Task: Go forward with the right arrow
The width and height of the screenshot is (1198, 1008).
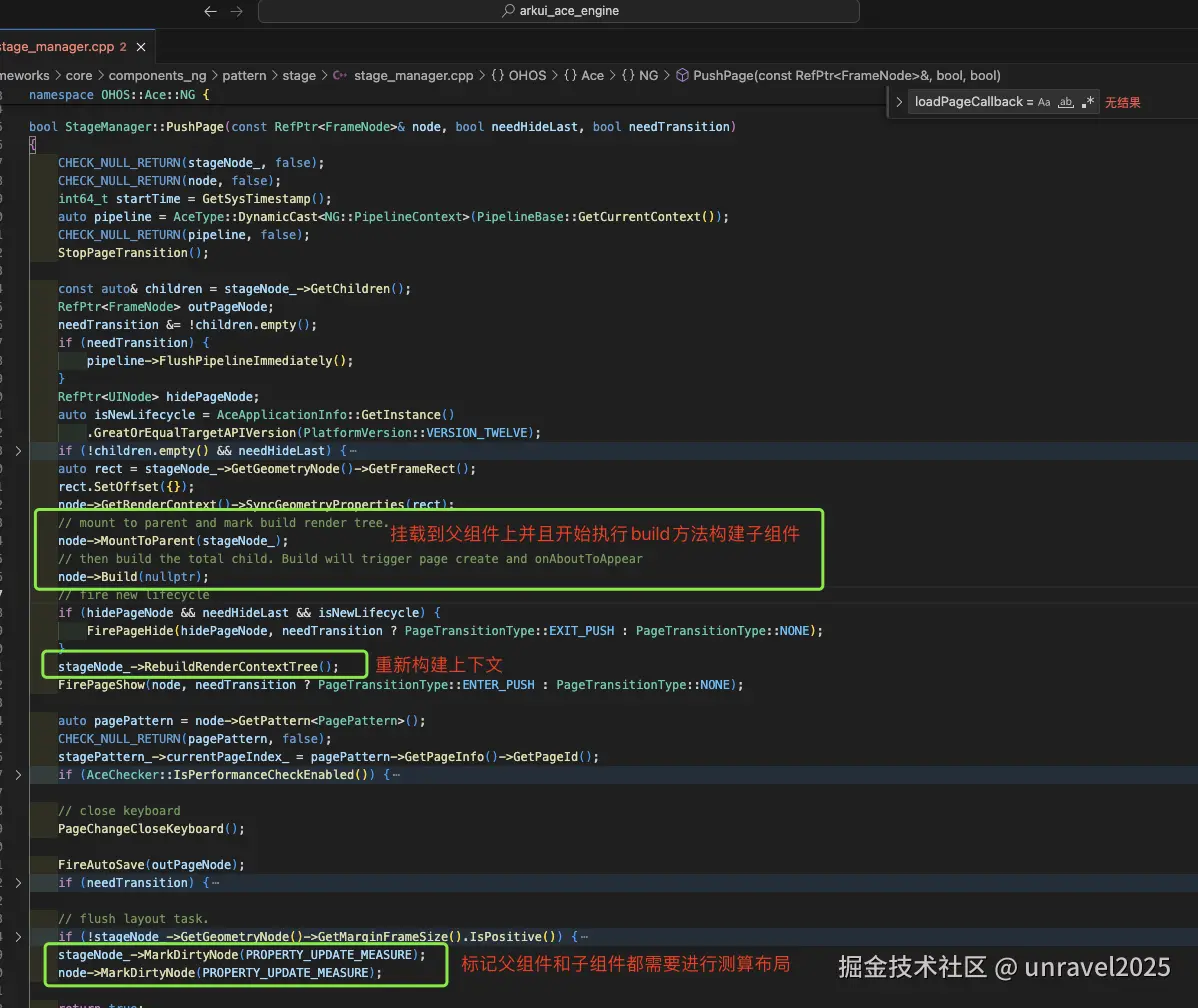Action: tap(237, 11)
